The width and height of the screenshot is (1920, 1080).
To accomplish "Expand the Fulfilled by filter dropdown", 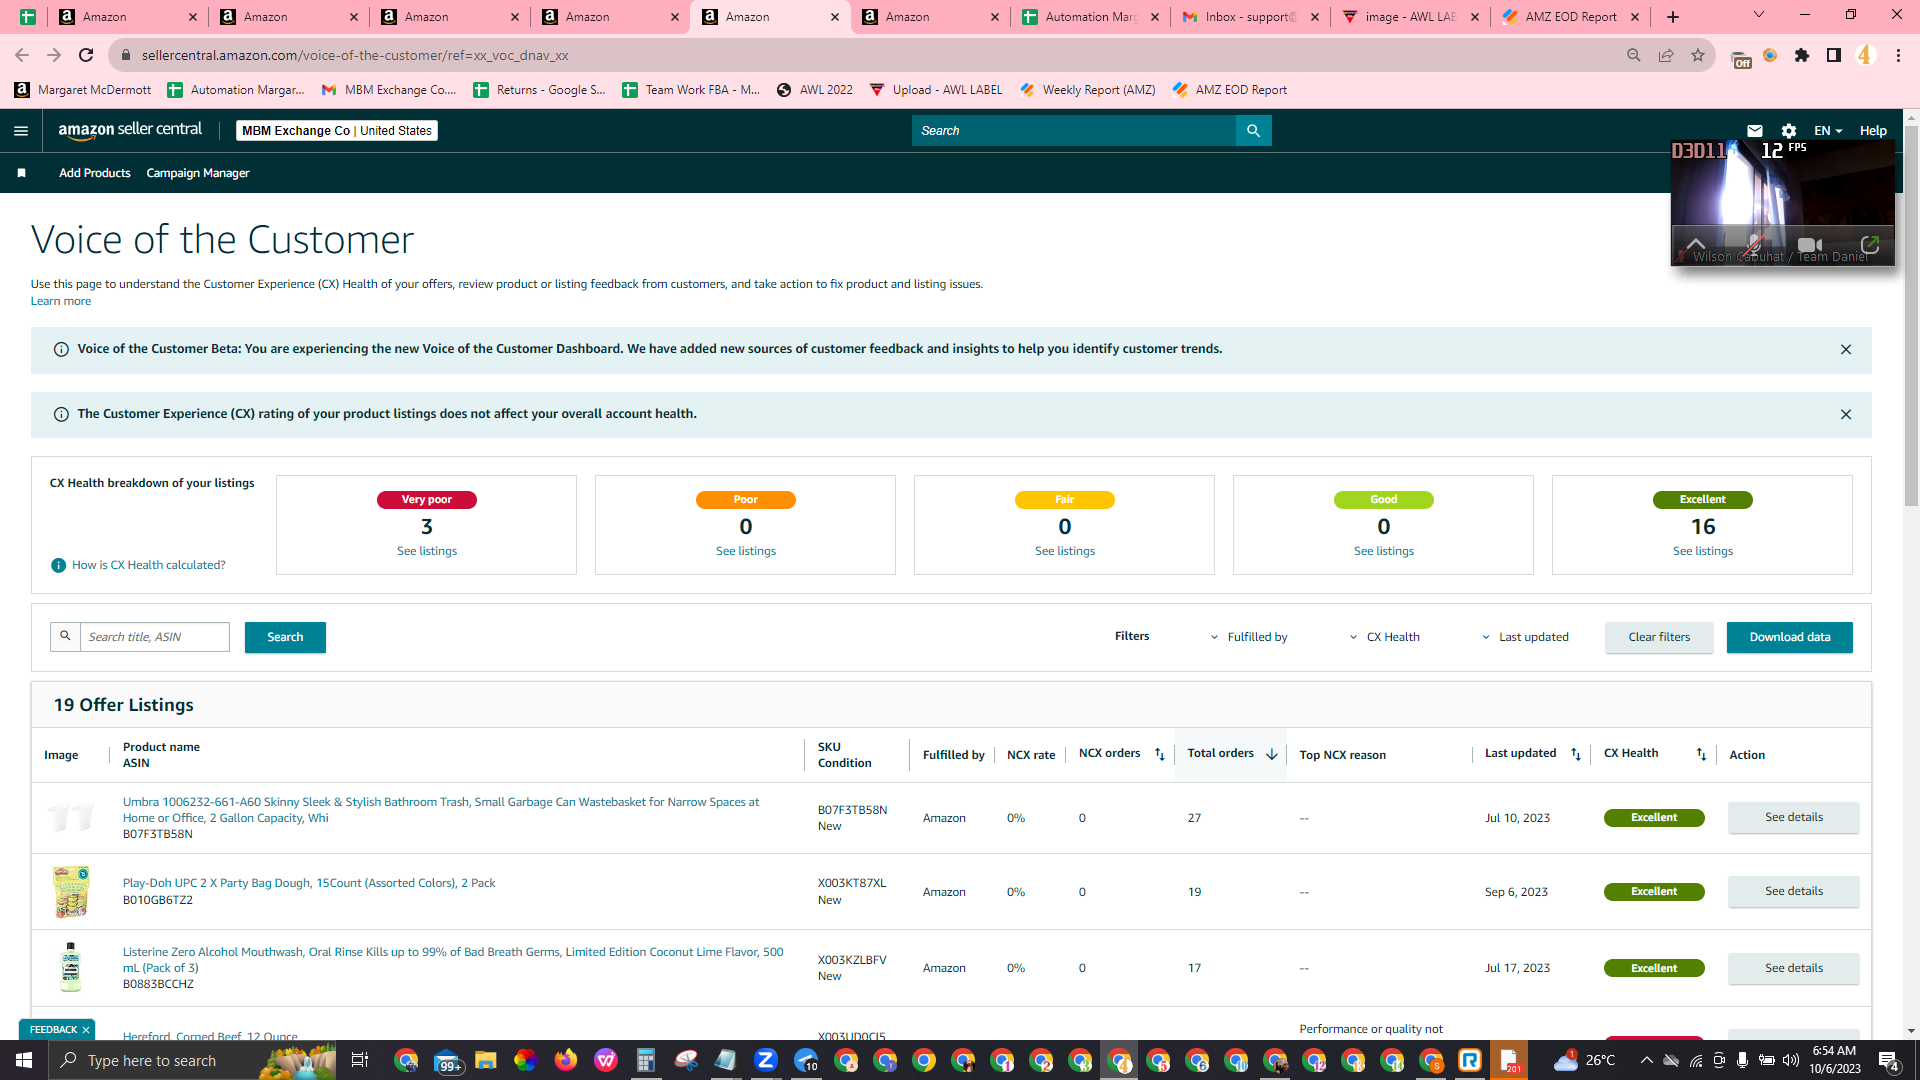I will 1249,637.
